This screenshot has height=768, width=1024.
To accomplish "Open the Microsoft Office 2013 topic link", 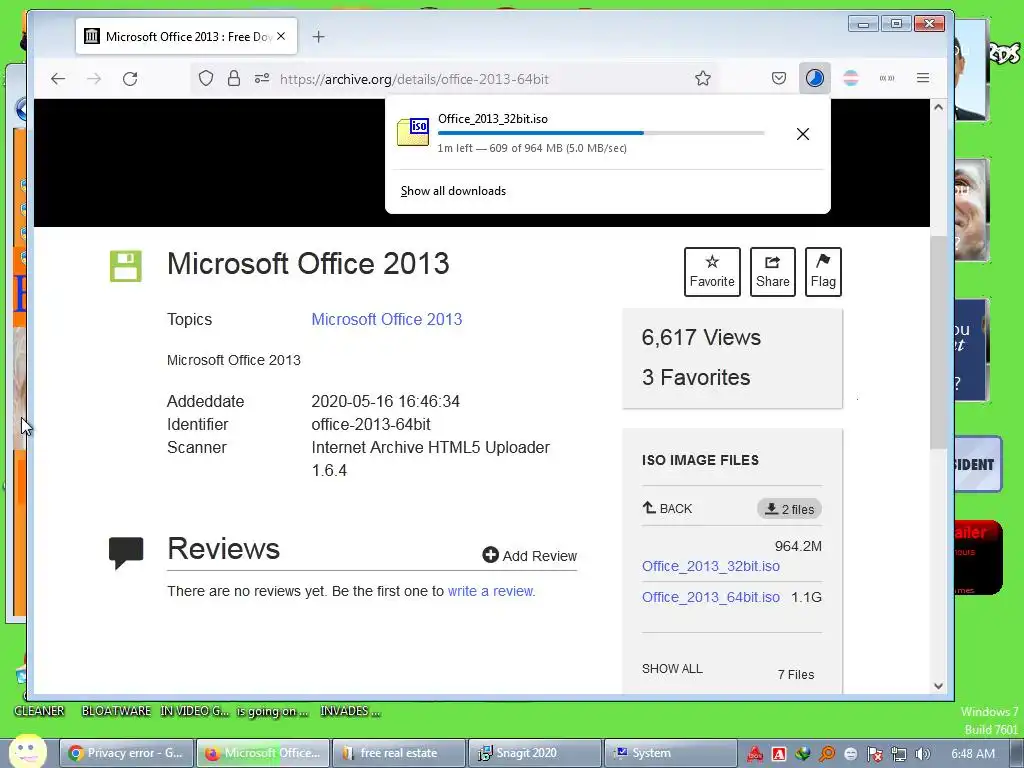I will [x=387, y=319].
